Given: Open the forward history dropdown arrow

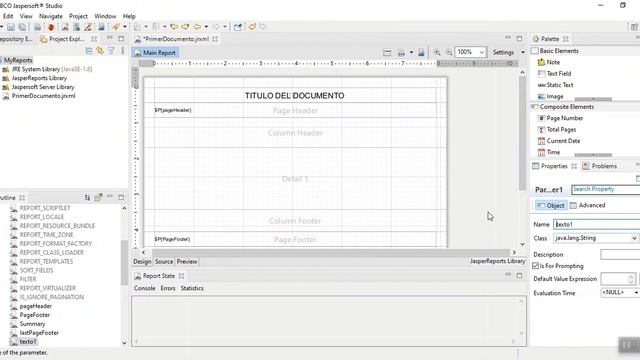Looking at the screenshot, I should pos(224,27).
